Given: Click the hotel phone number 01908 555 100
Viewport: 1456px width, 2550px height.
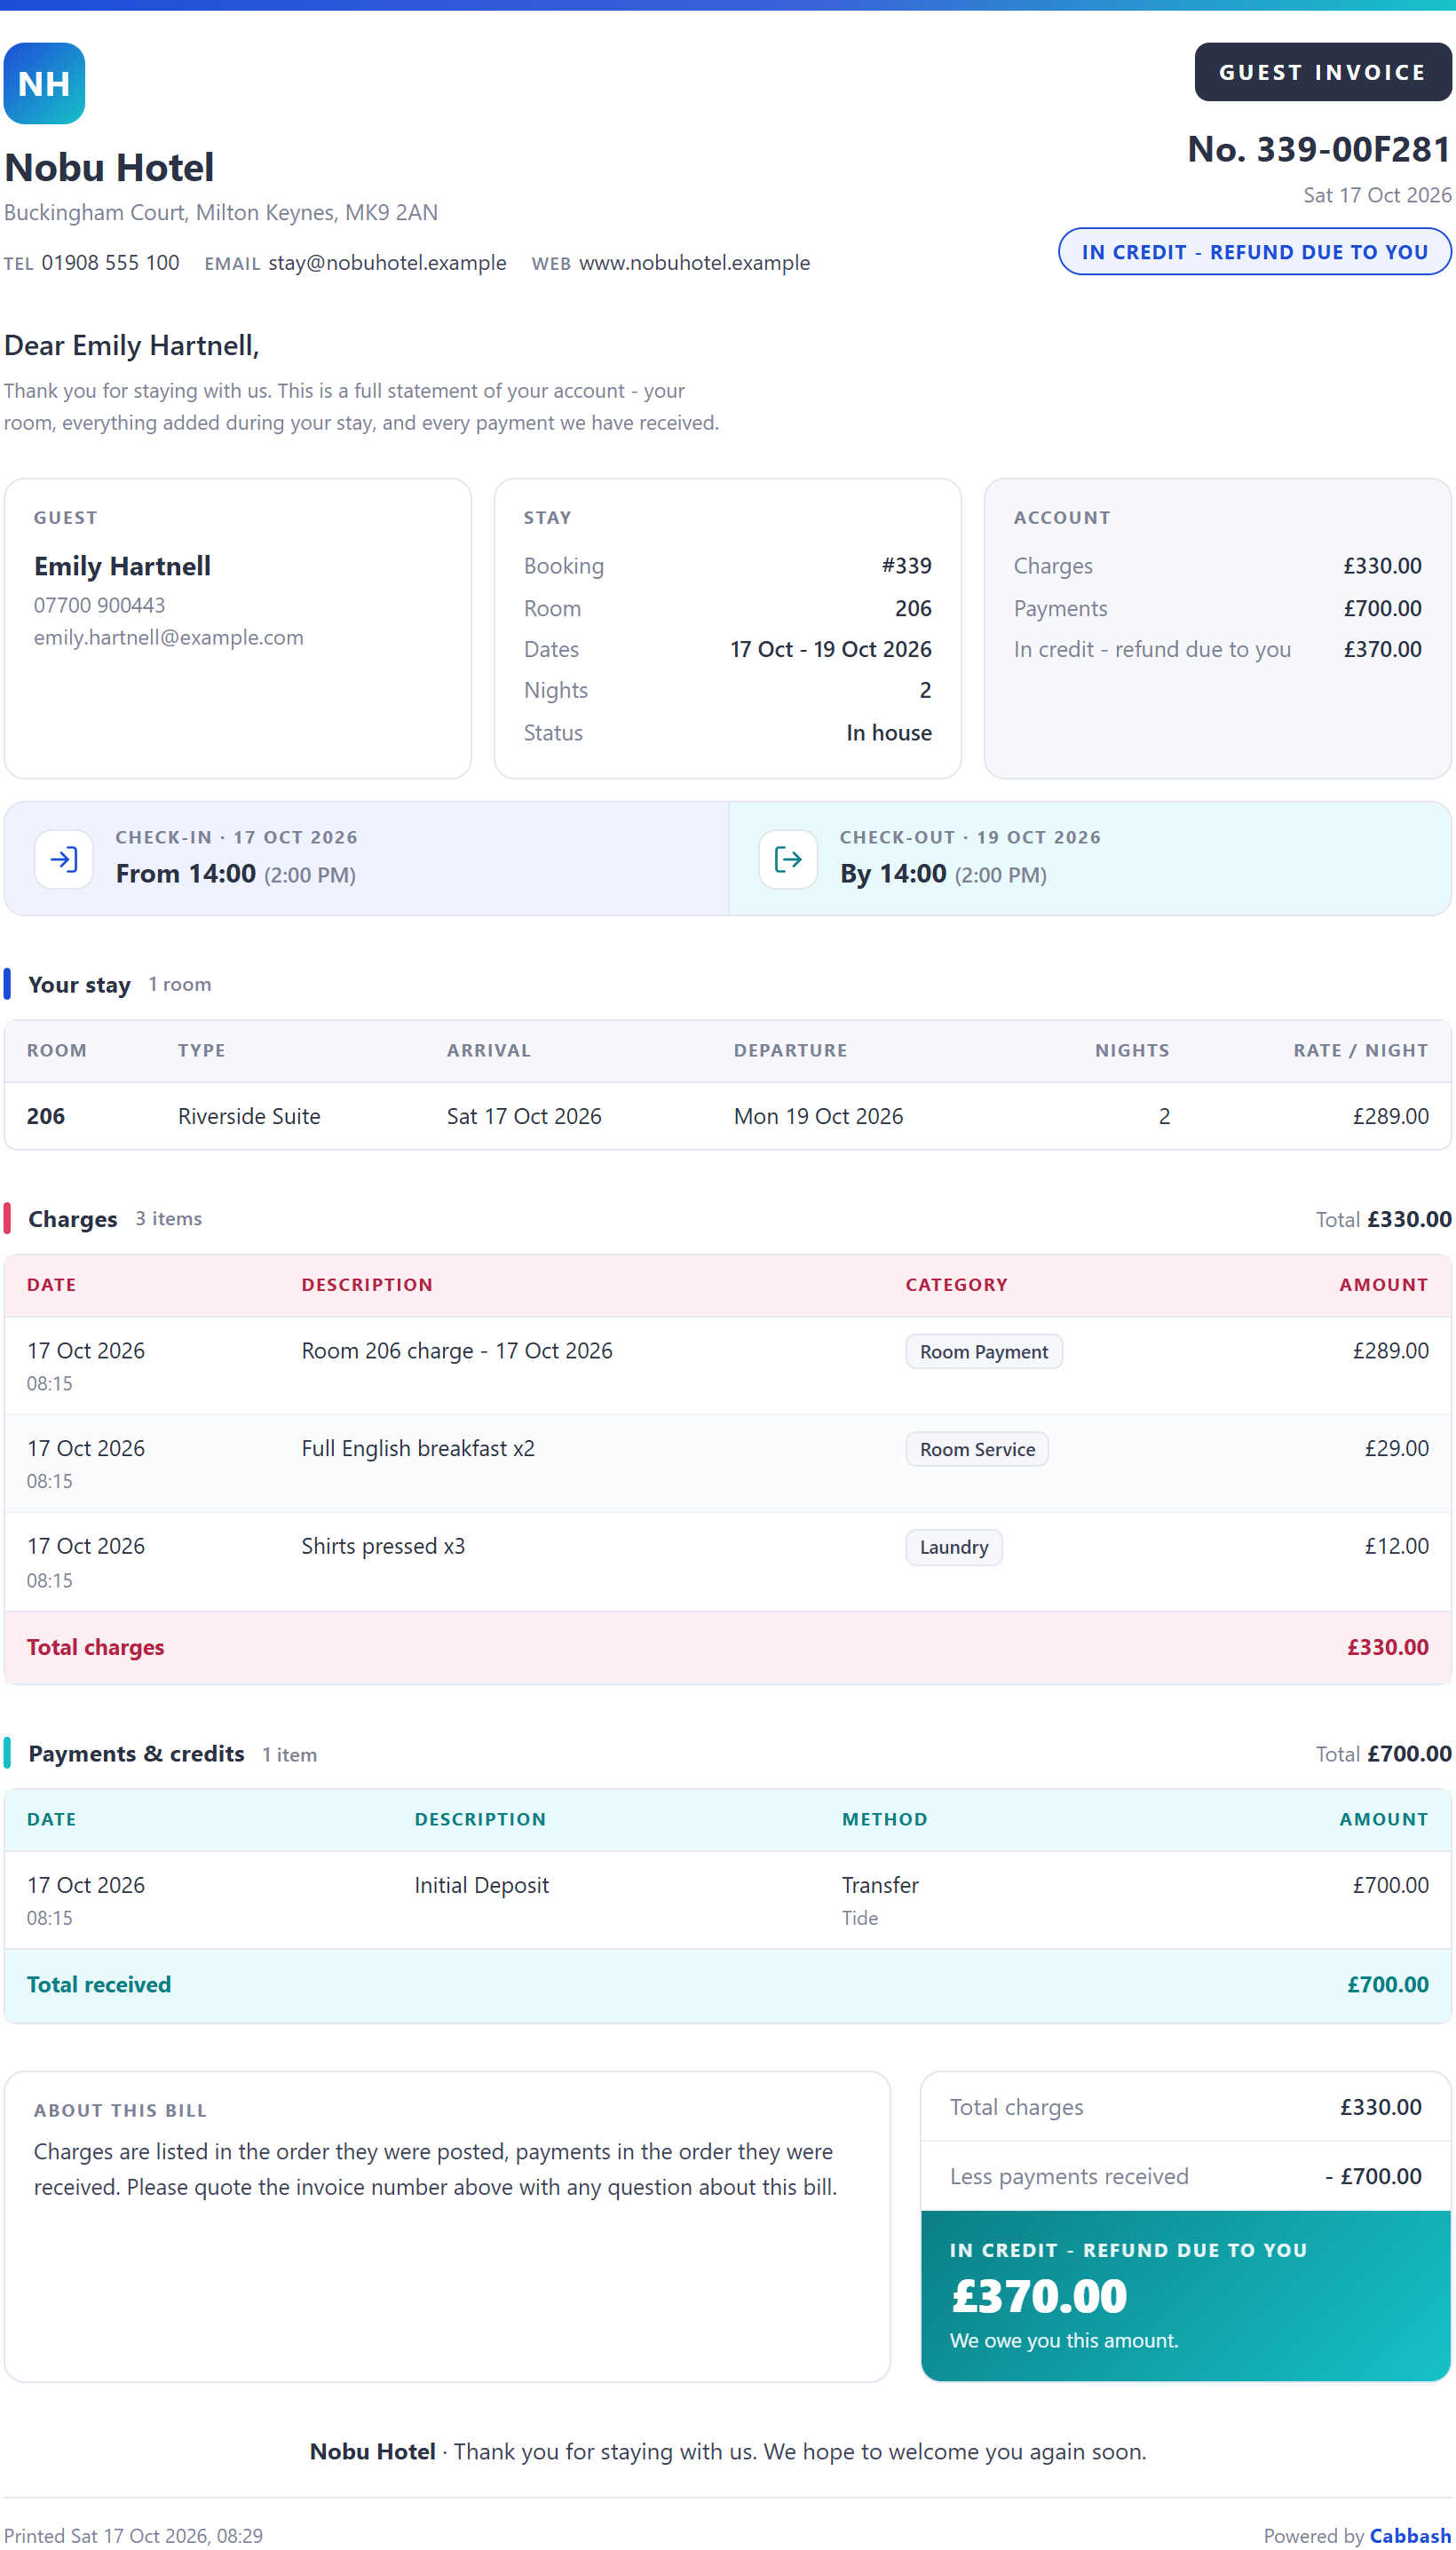Looking at the screenshot, I should 110,263.
